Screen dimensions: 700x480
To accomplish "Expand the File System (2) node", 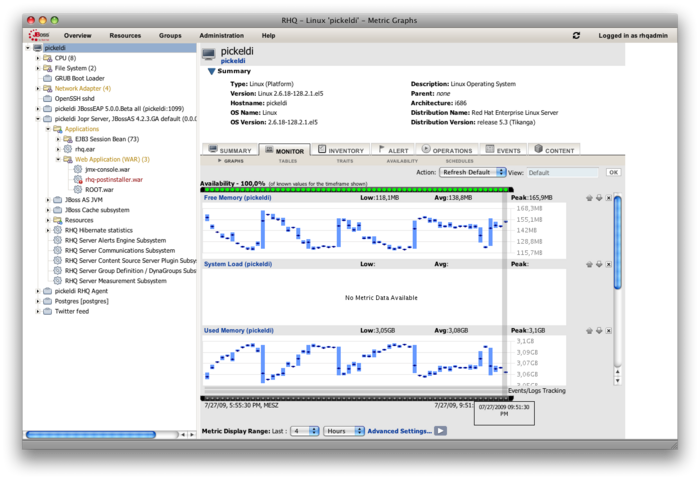I will pyautogui.click(x=38, y=68).
